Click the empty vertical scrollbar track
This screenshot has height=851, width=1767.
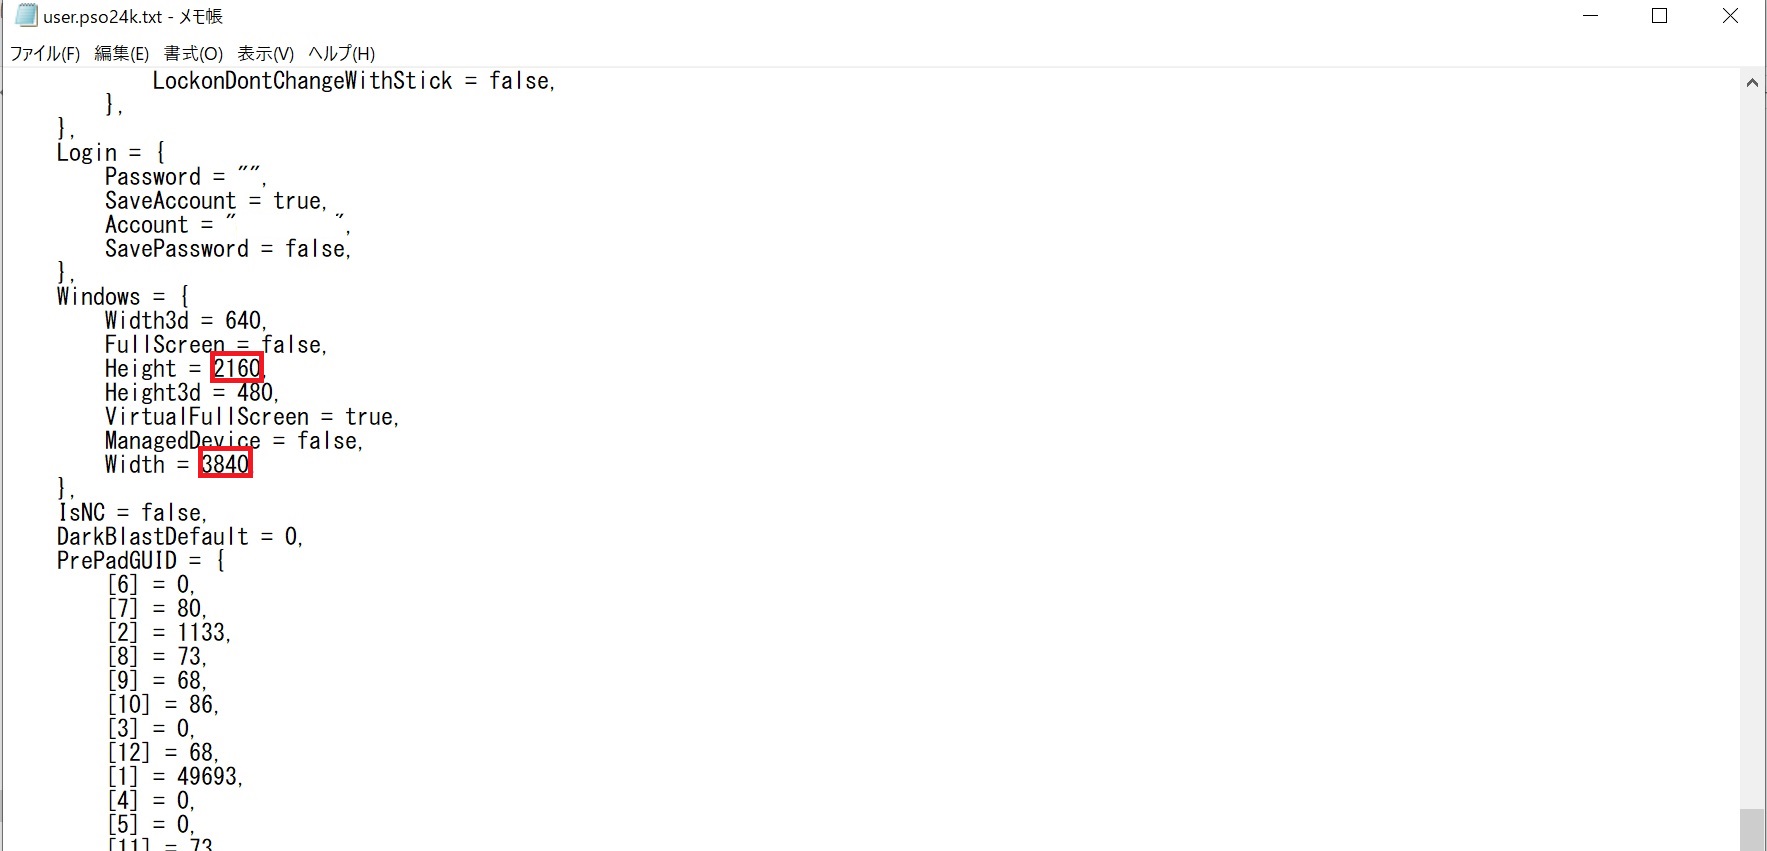coord(1752,450)
